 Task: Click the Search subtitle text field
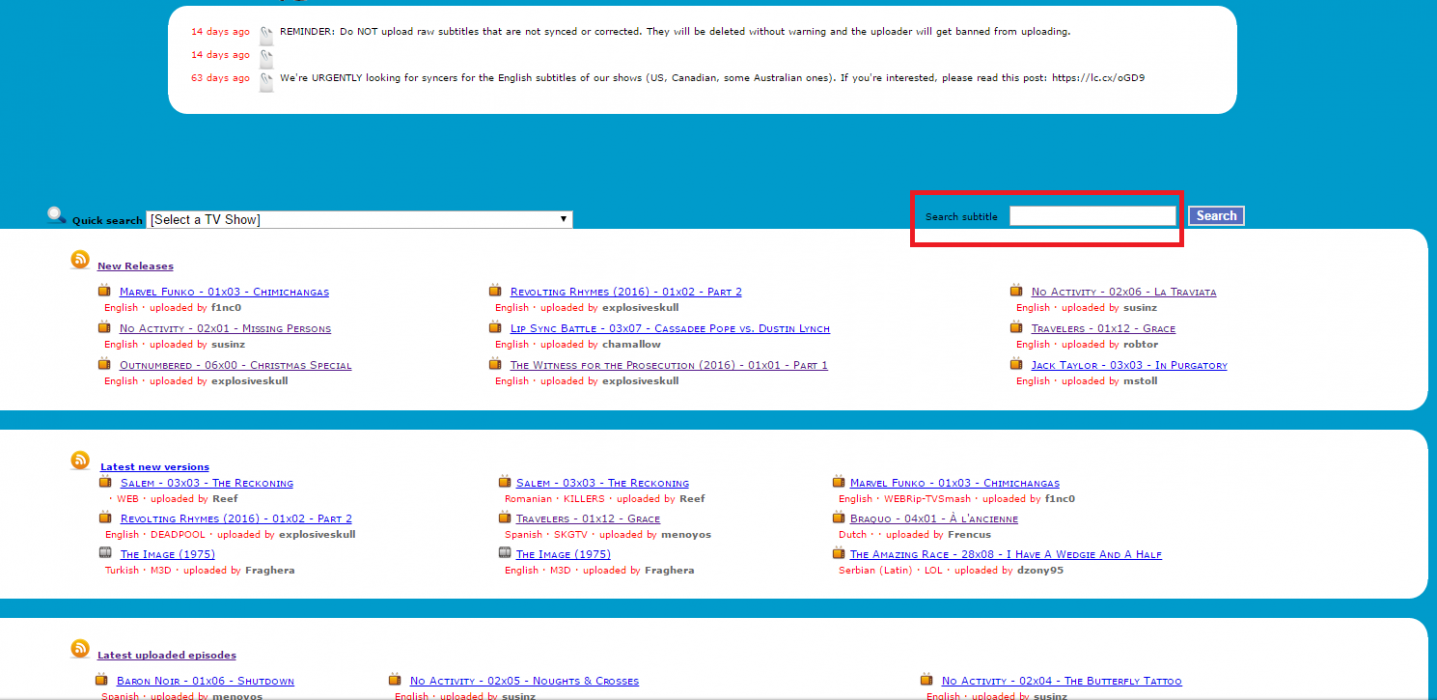click(1092, 216)
